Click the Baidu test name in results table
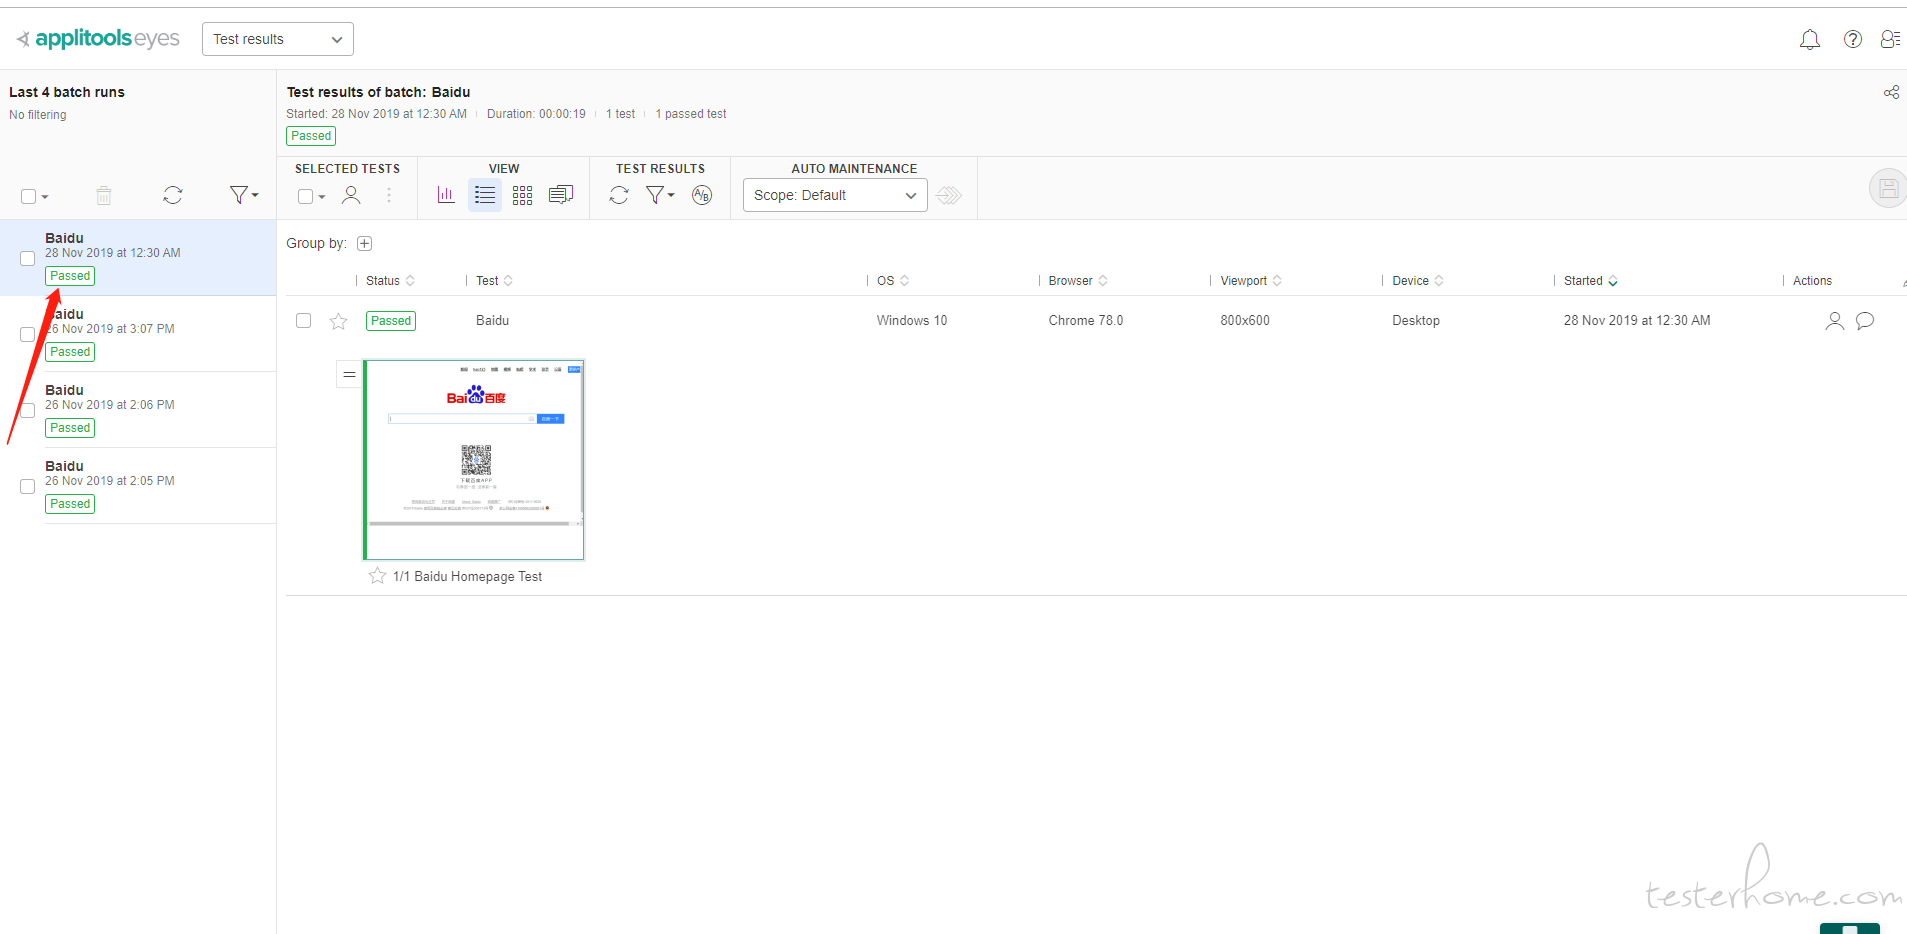 click(492, 321)
